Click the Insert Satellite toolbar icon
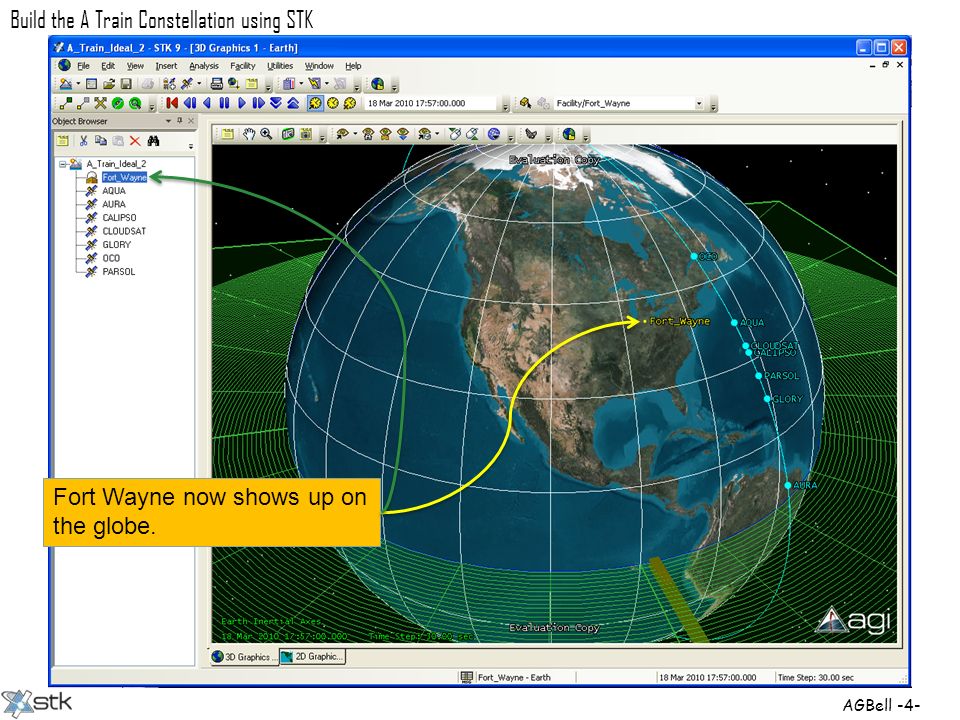Image resolution: width=960 pixels, height=720 pixels. (187, 83)
